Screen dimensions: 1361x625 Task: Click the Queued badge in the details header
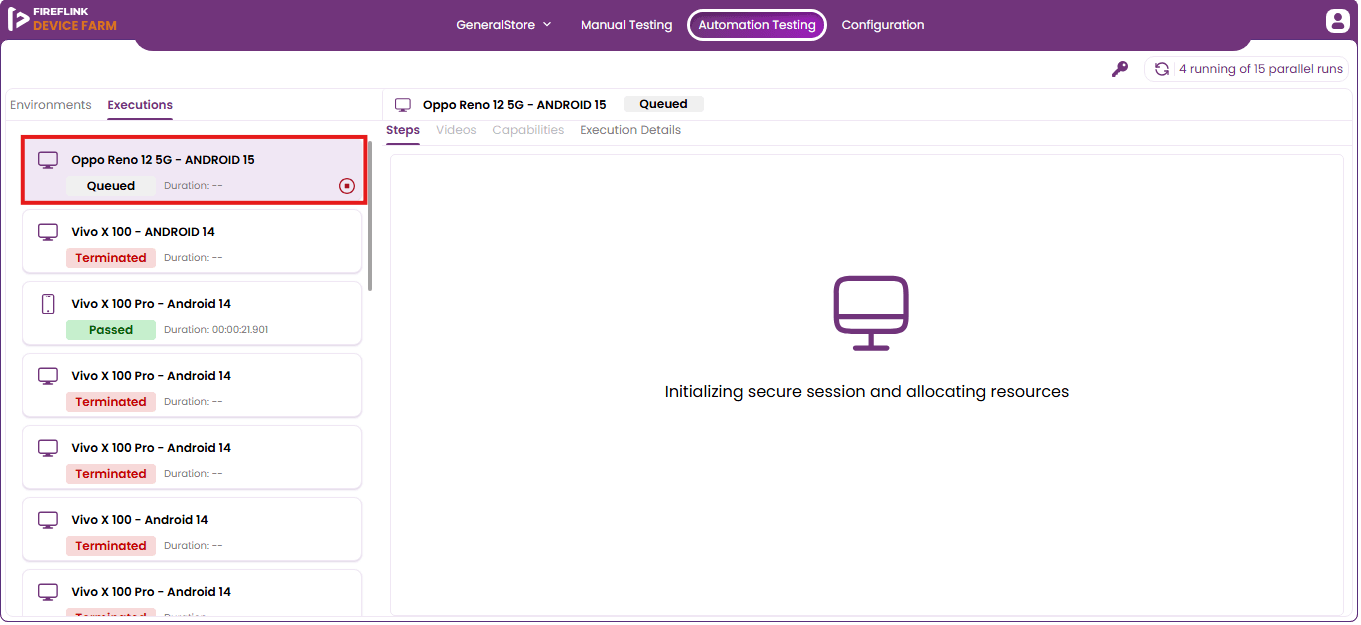point(664,104)
